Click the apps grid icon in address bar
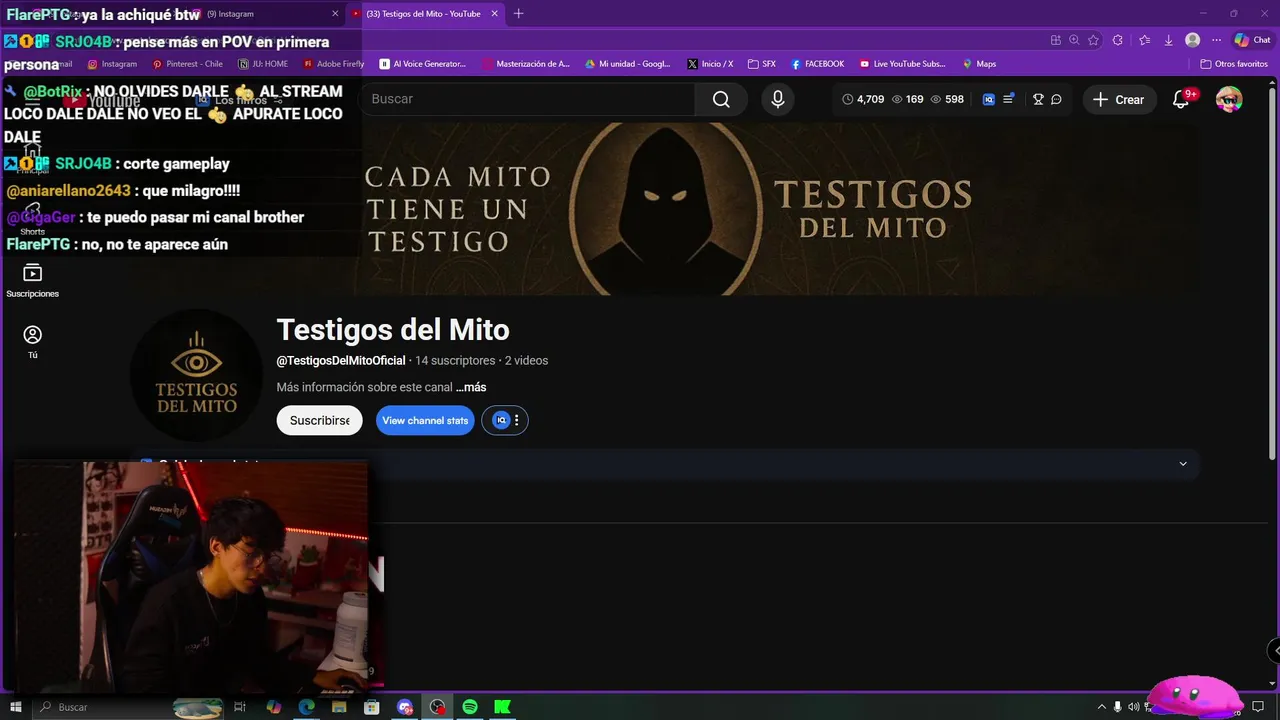Image resolution: width=1280 pixels, height=720 pixels. coord(1055,40)
